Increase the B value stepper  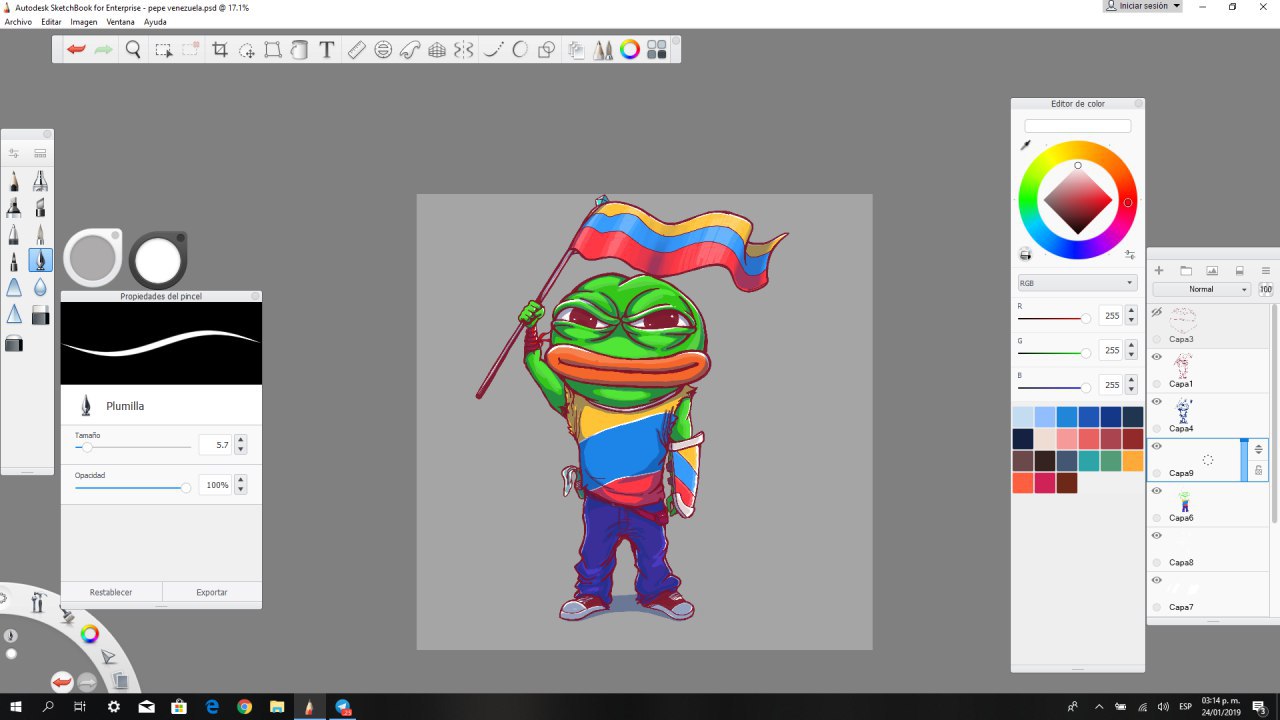pos(1131,380)
